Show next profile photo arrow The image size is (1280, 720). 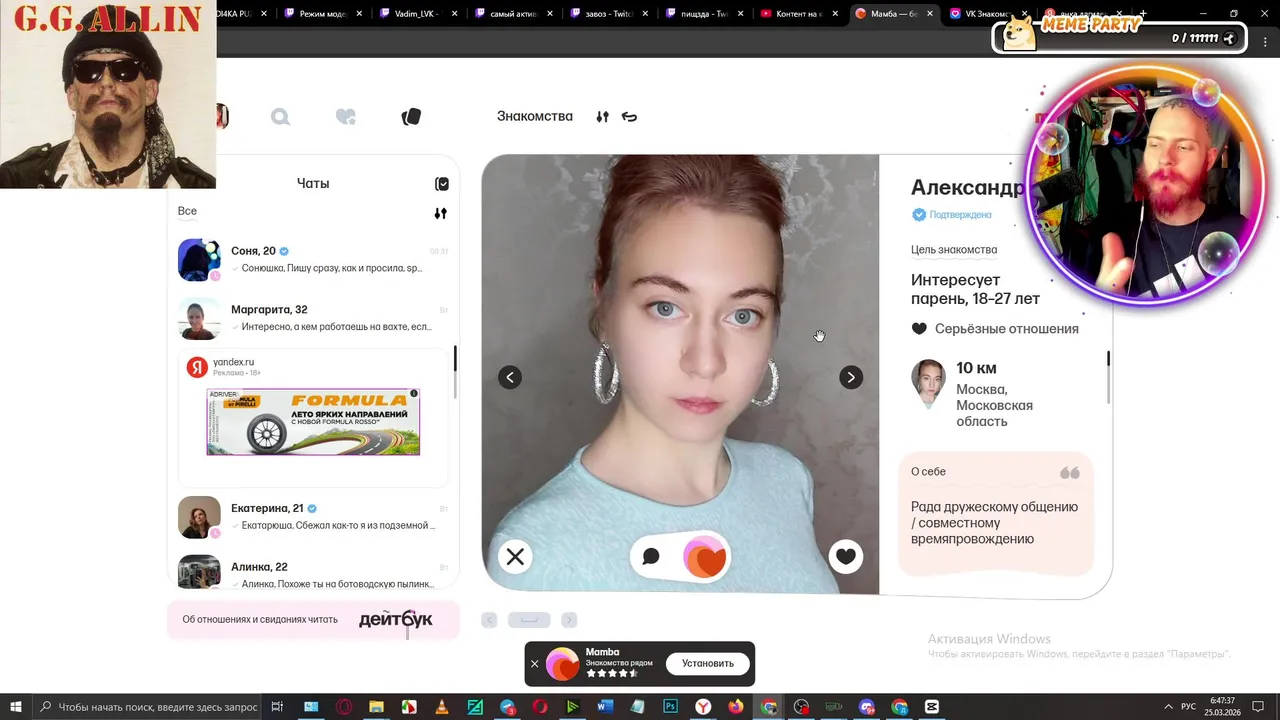click(x=850, y=377)
